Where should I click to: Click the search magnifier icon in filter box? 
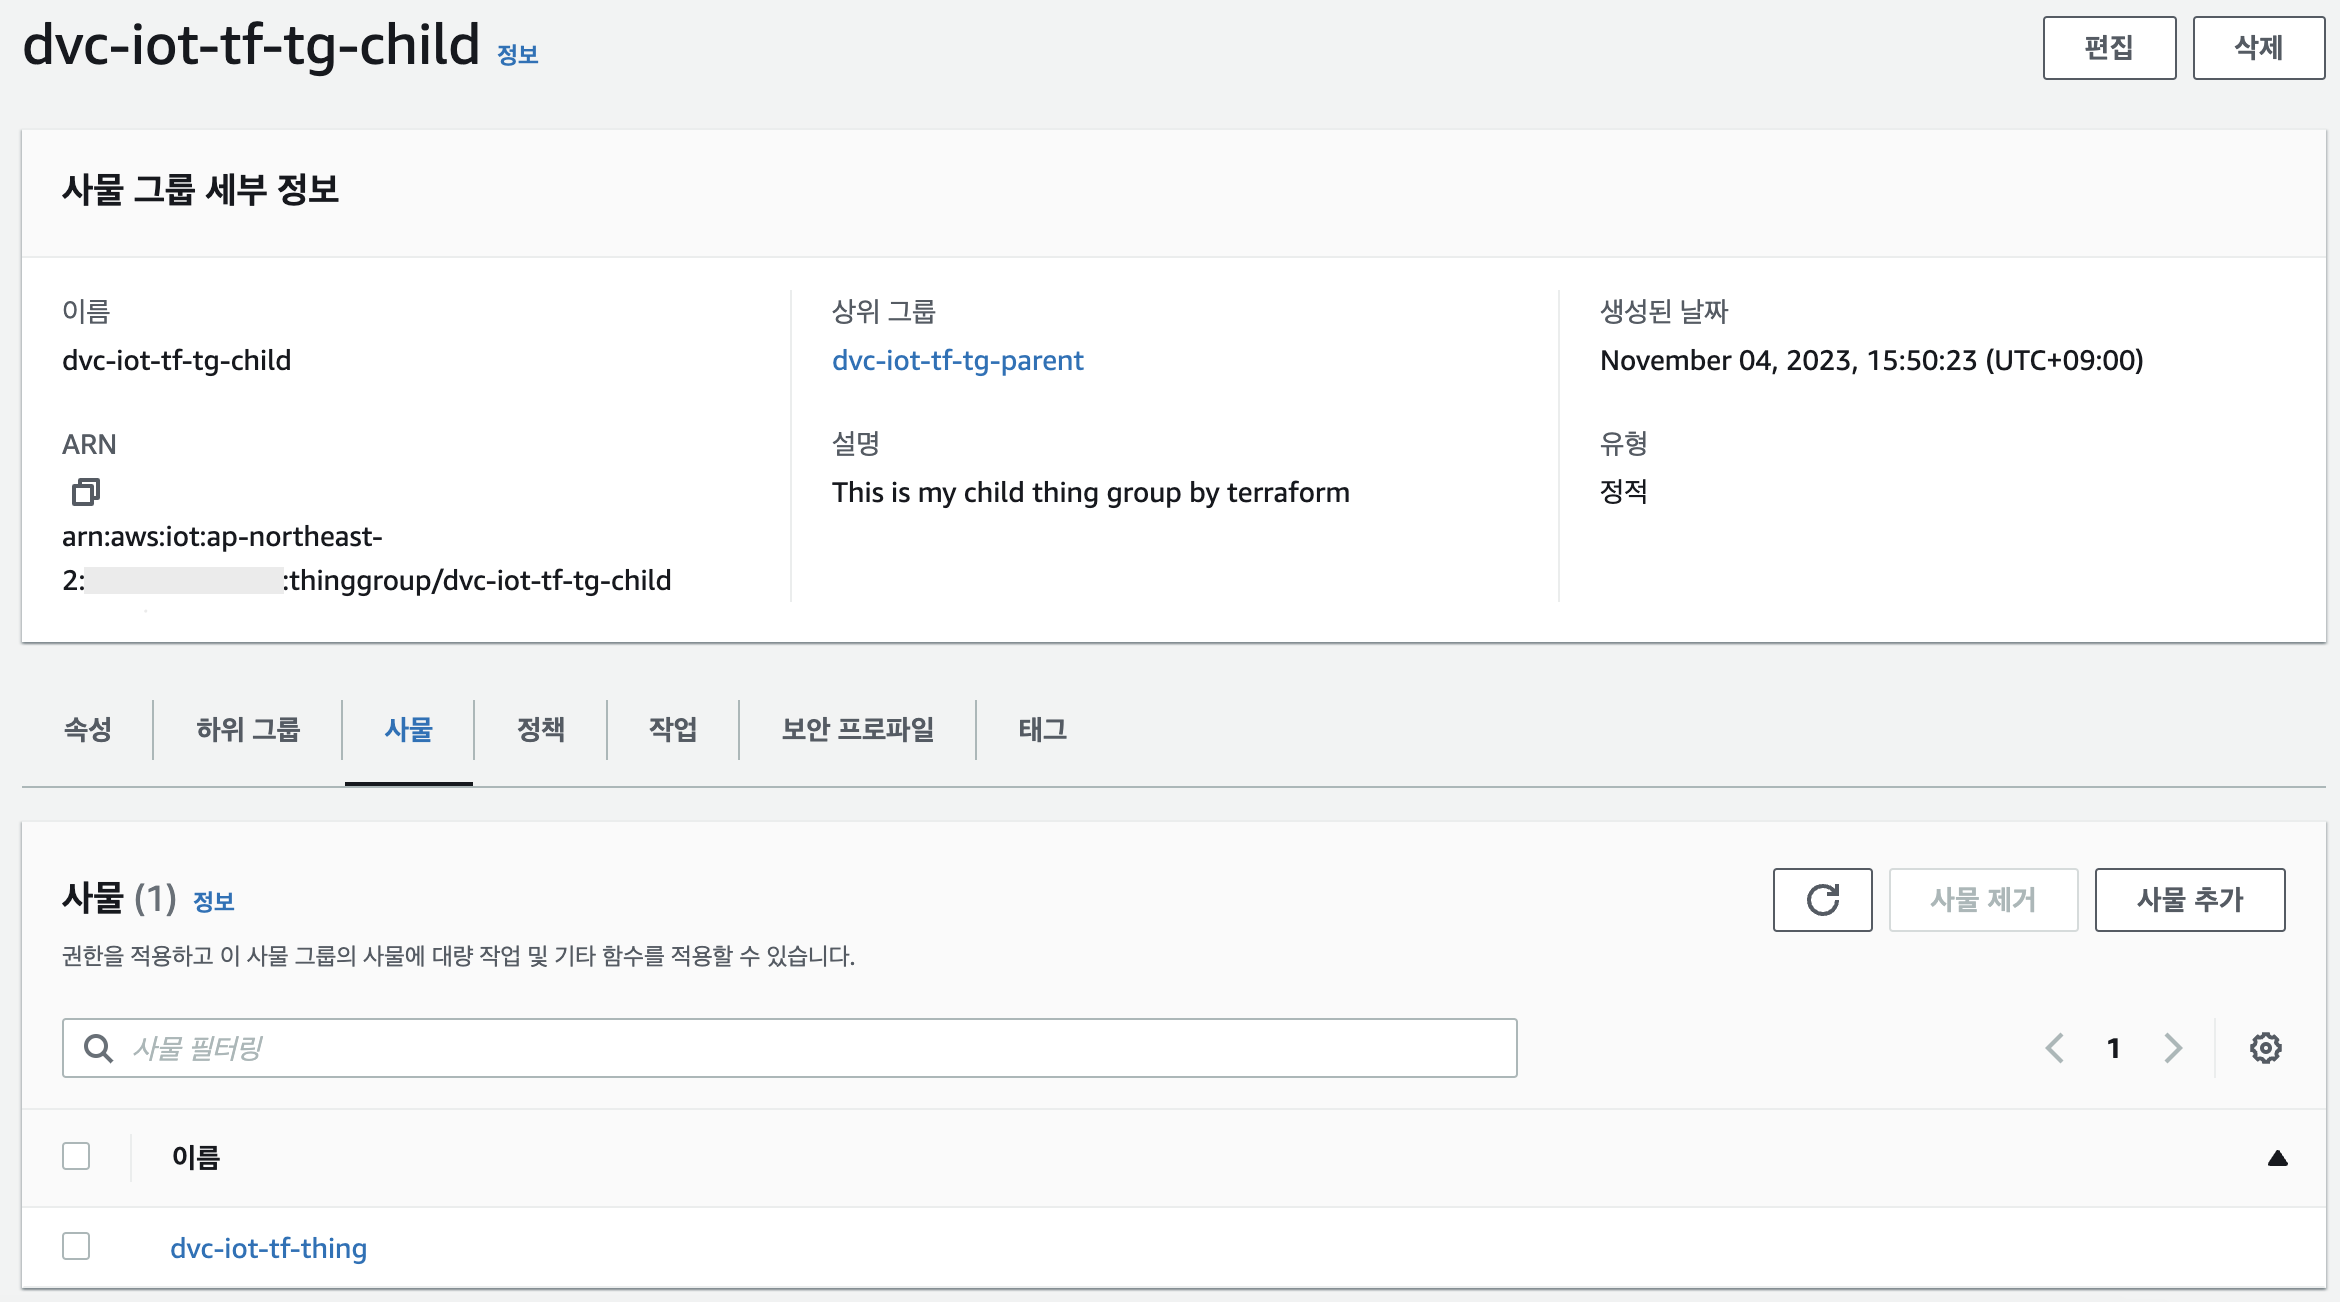98,1048
